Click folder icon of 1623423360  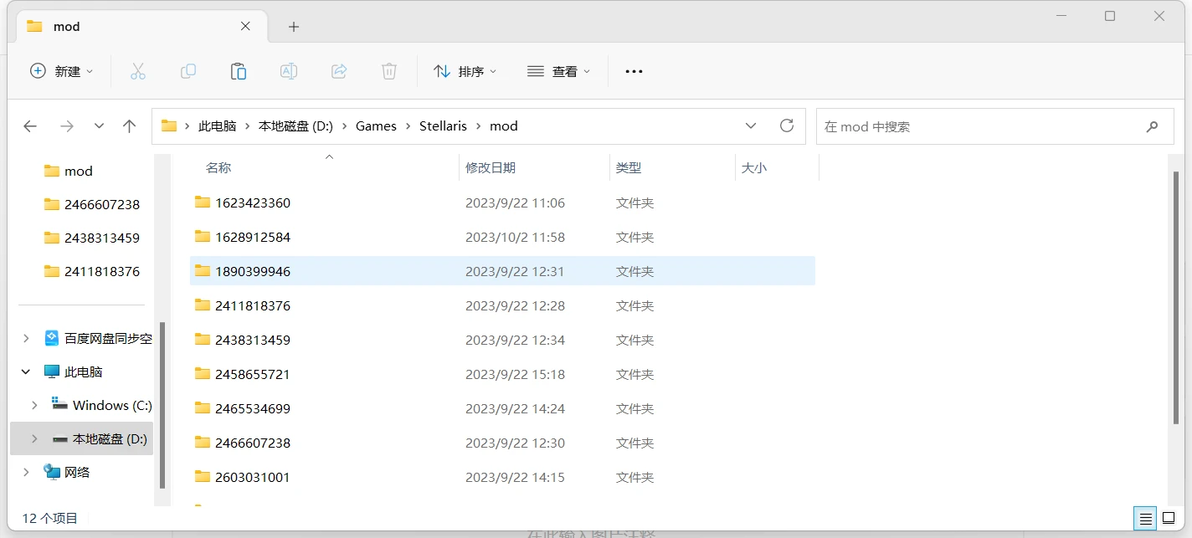tap(202, 202)
